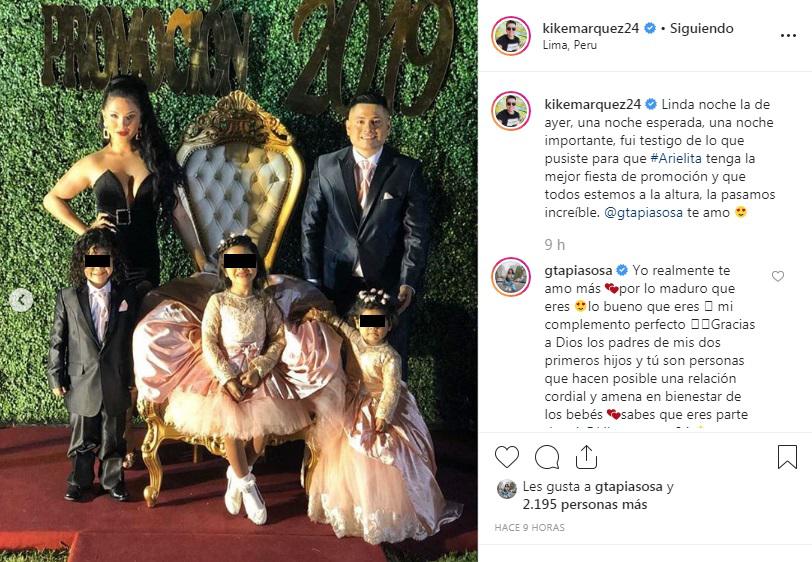View the 2.195 personas más likes list

tap(585, 505)
